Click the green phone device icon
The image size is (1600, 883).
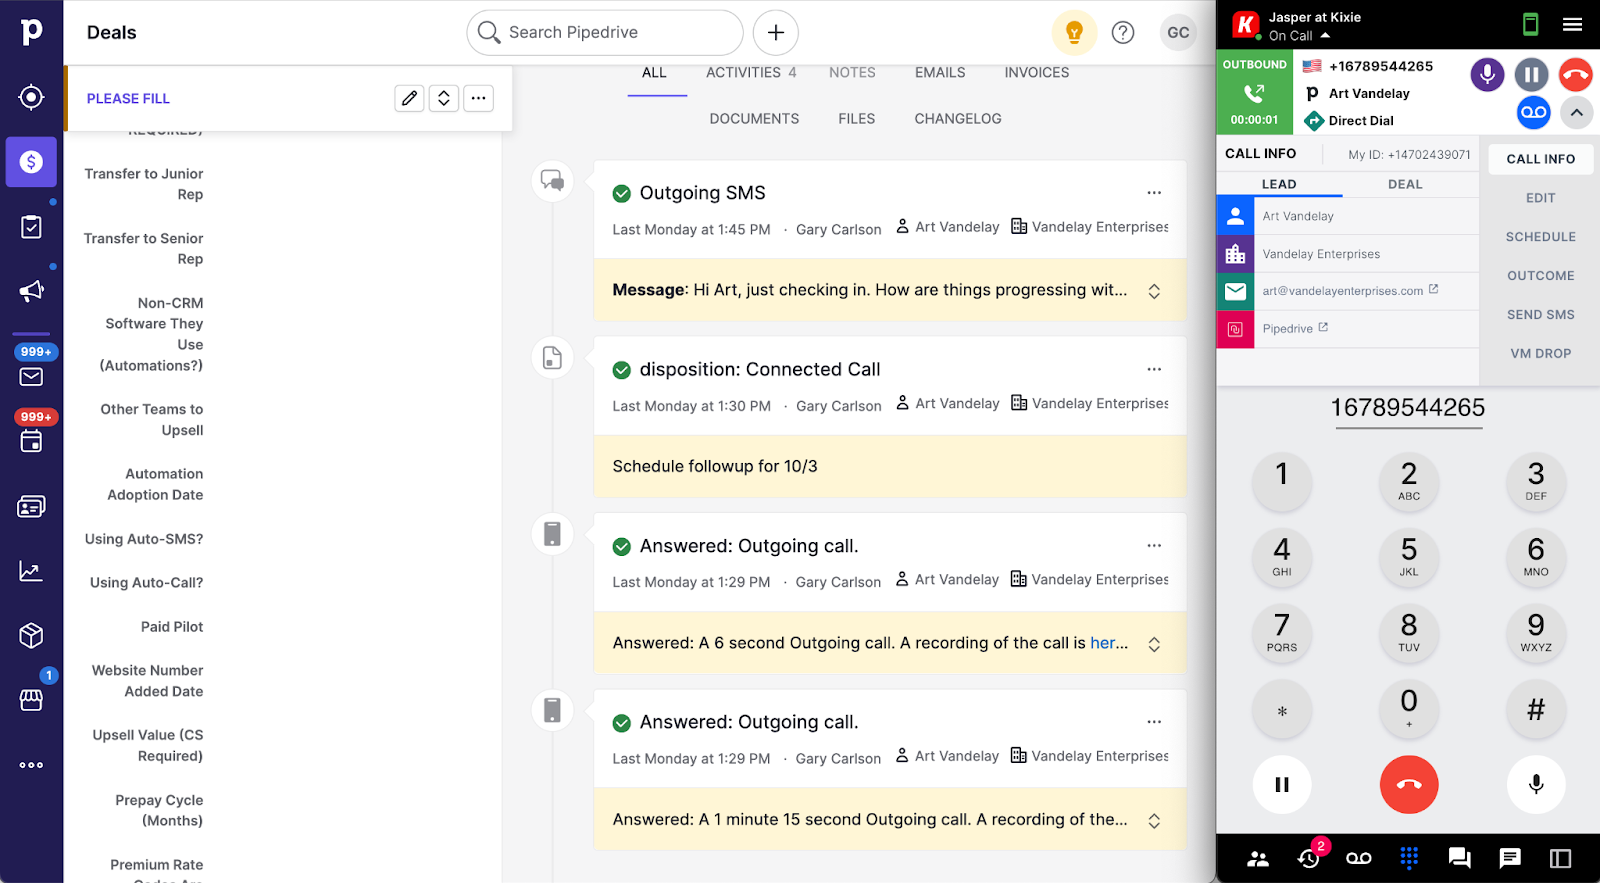tap(1530, 25)
